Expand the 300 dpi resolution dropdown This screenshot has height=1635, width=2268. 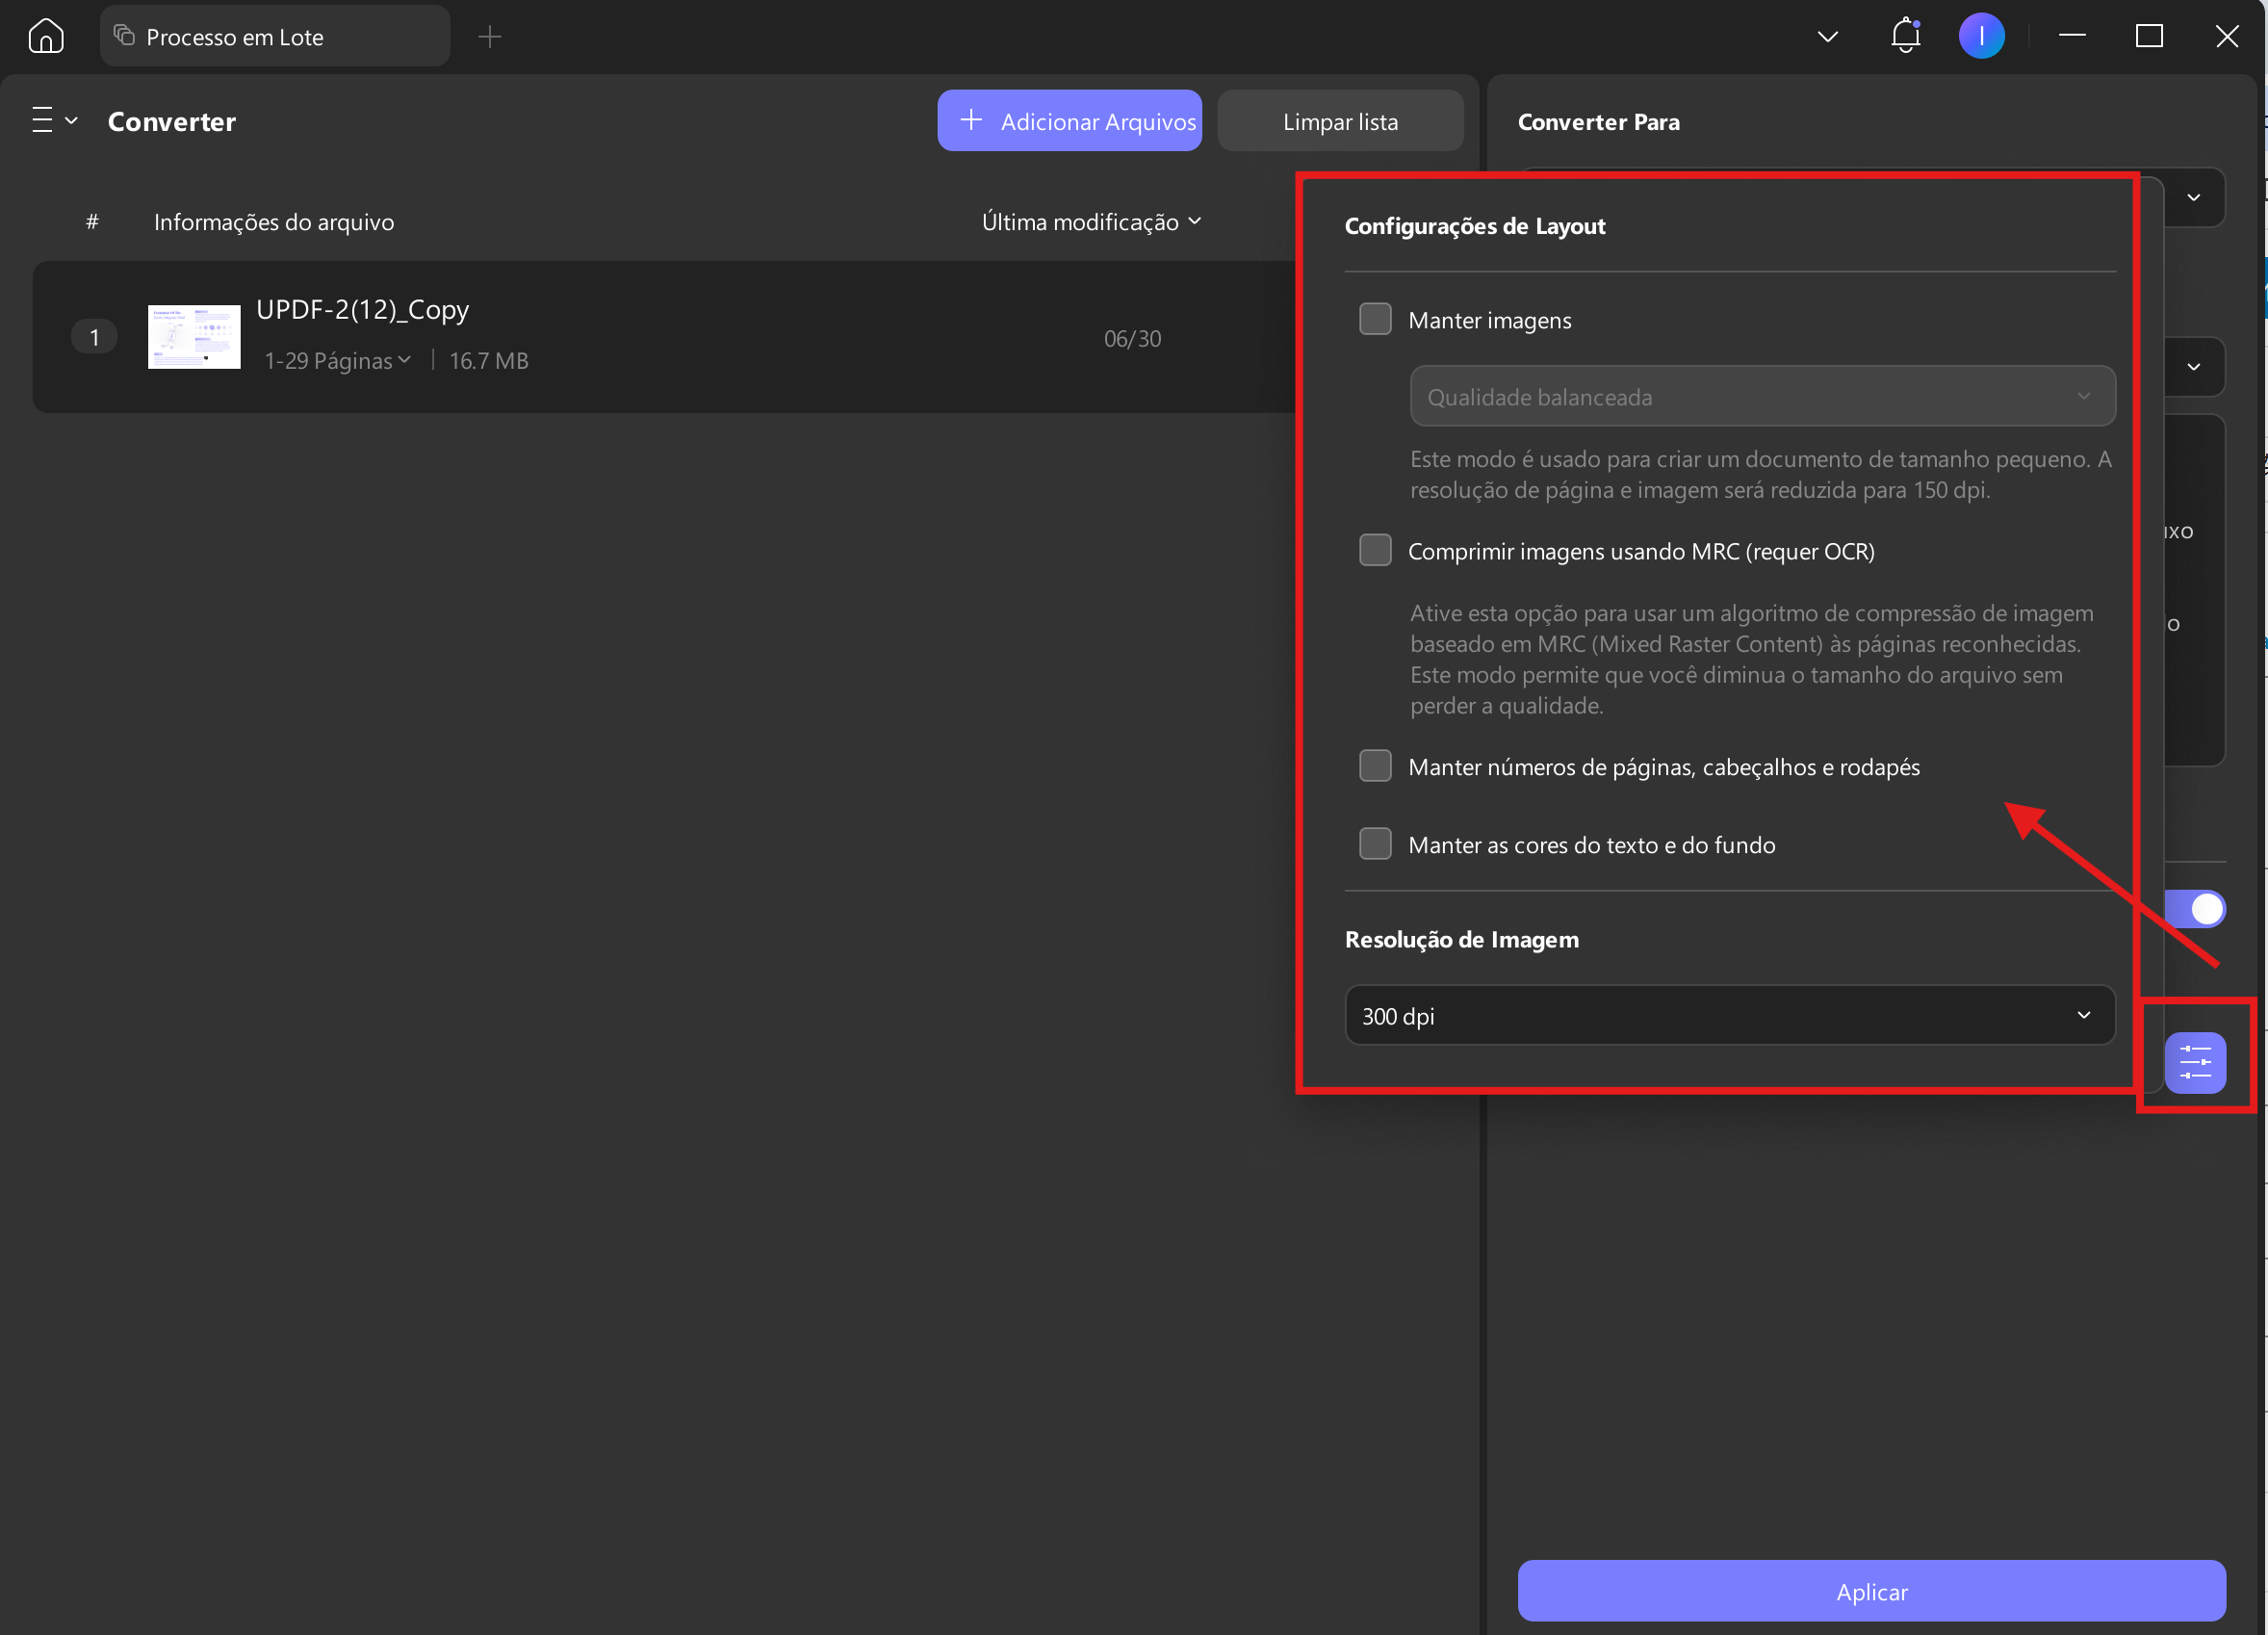pyautogui.click(x=1729, y=1015)
